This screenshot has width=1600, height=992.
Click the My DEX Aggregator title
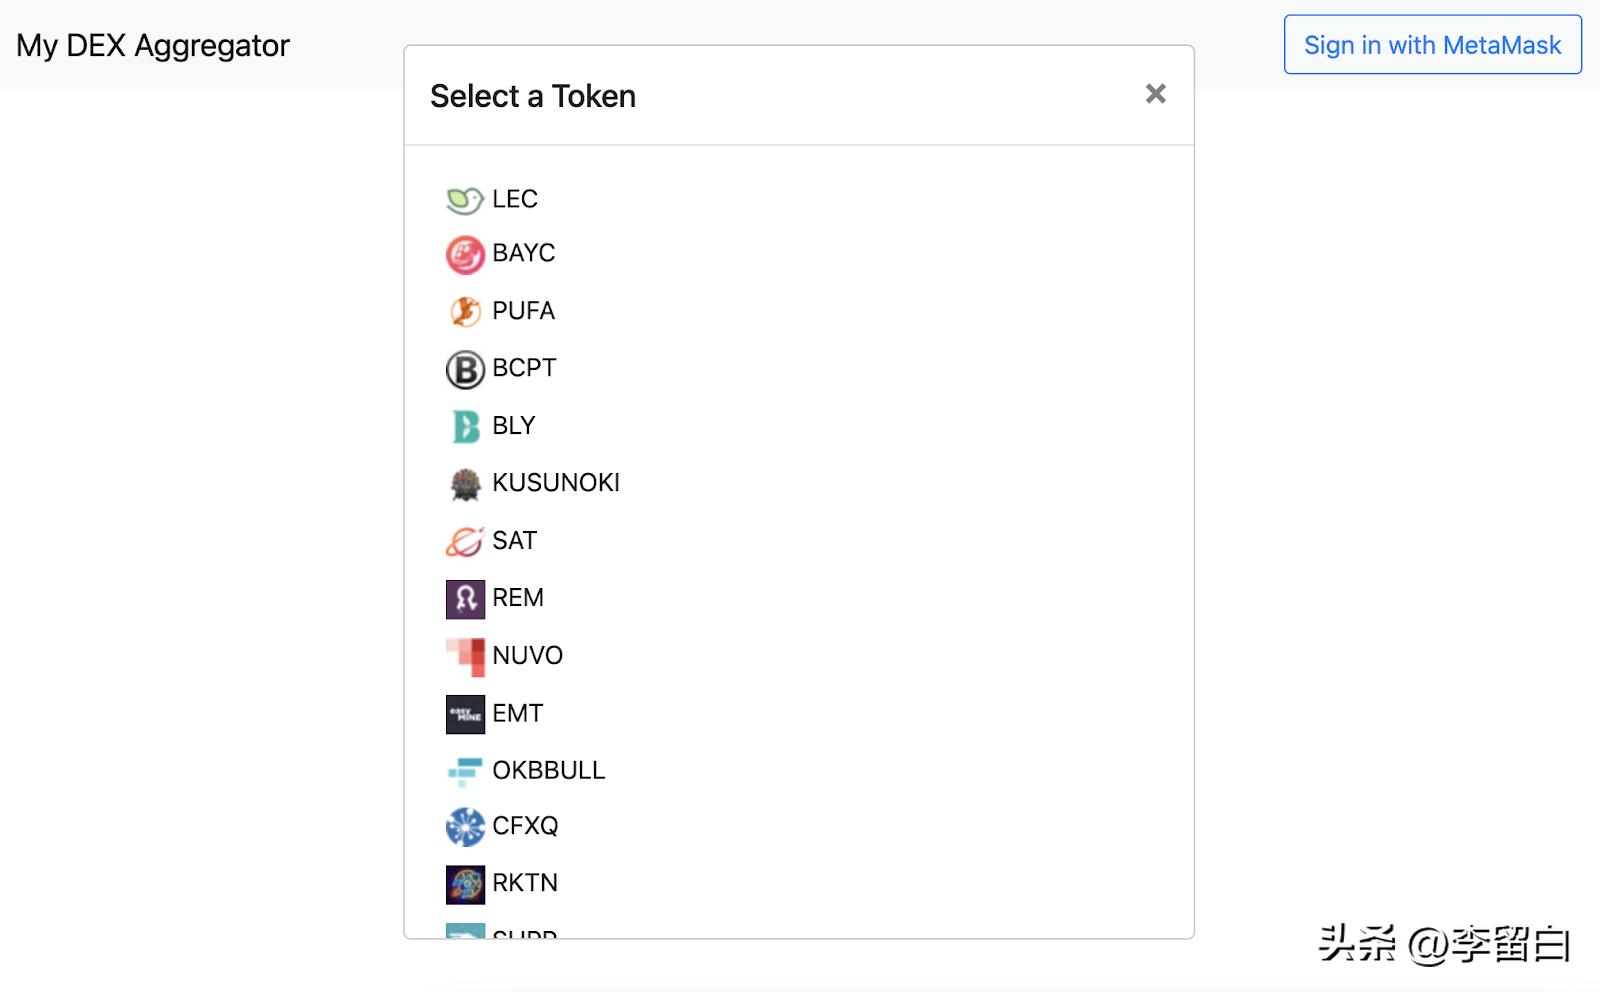coord(152,45)
